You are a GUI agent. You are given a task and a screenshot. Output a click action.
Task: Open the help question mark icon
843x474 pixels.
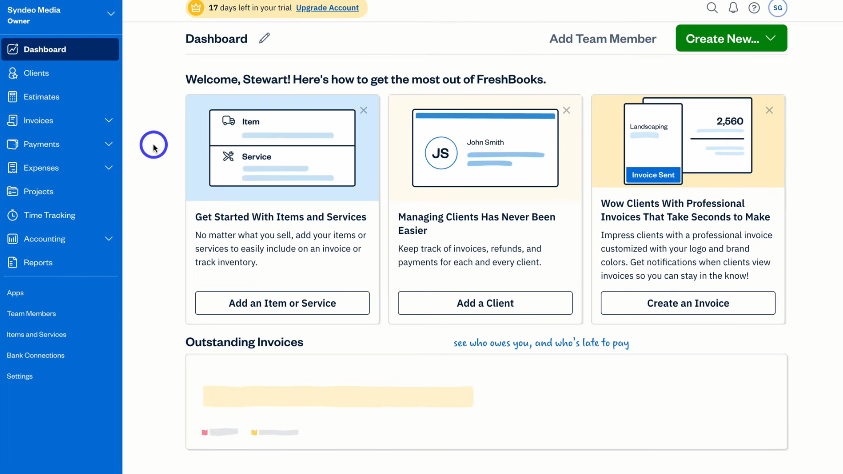(x=754, y=8)
